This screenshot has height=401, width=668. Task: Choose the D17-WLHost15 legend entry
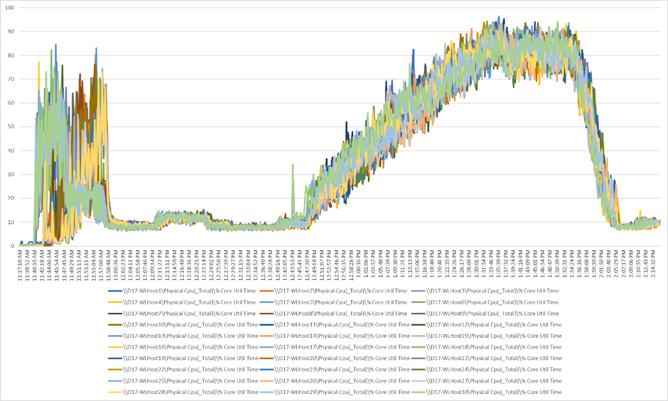click(487, 336)
